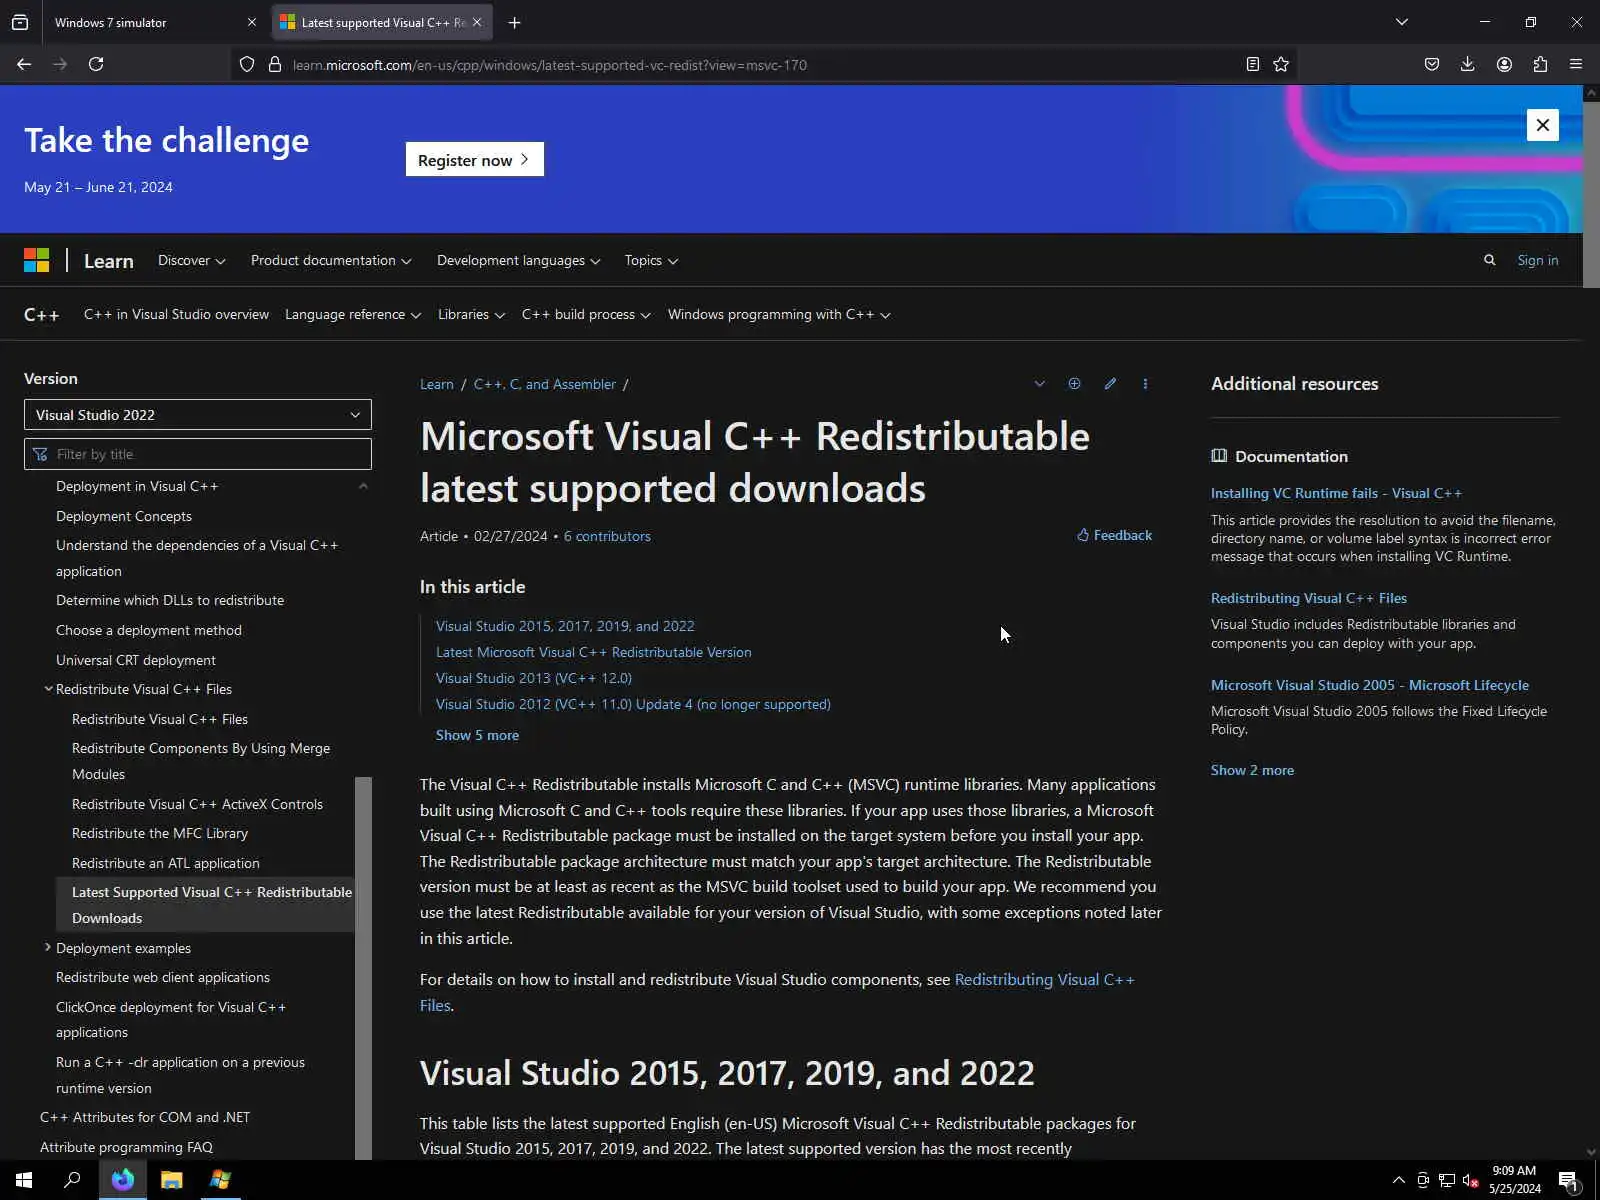Open the browser extensions panel
This screenshot has height=1200, width=1600.
tap(1540, 64)
